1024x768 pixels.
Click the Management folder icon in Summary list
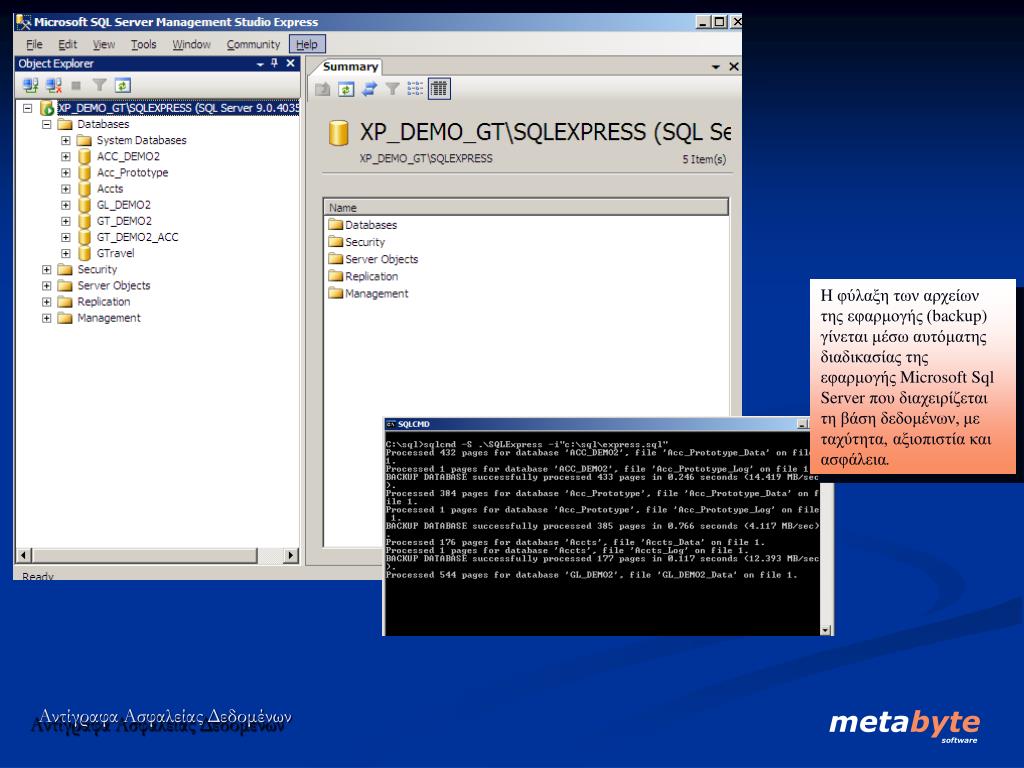click(x=336, y=293)
